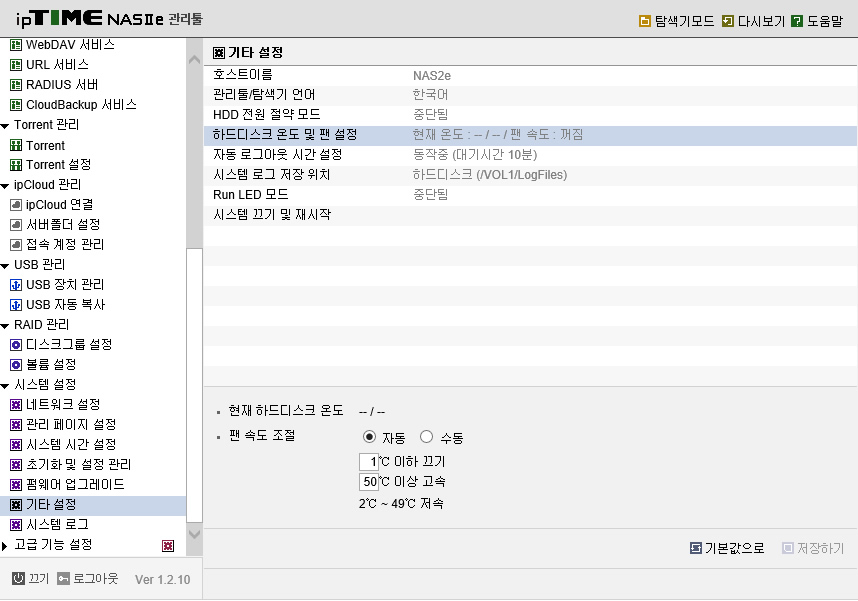Select the 수동 fan speed radio button
Screen dimensions: 858x601
[x=426, y=437]
